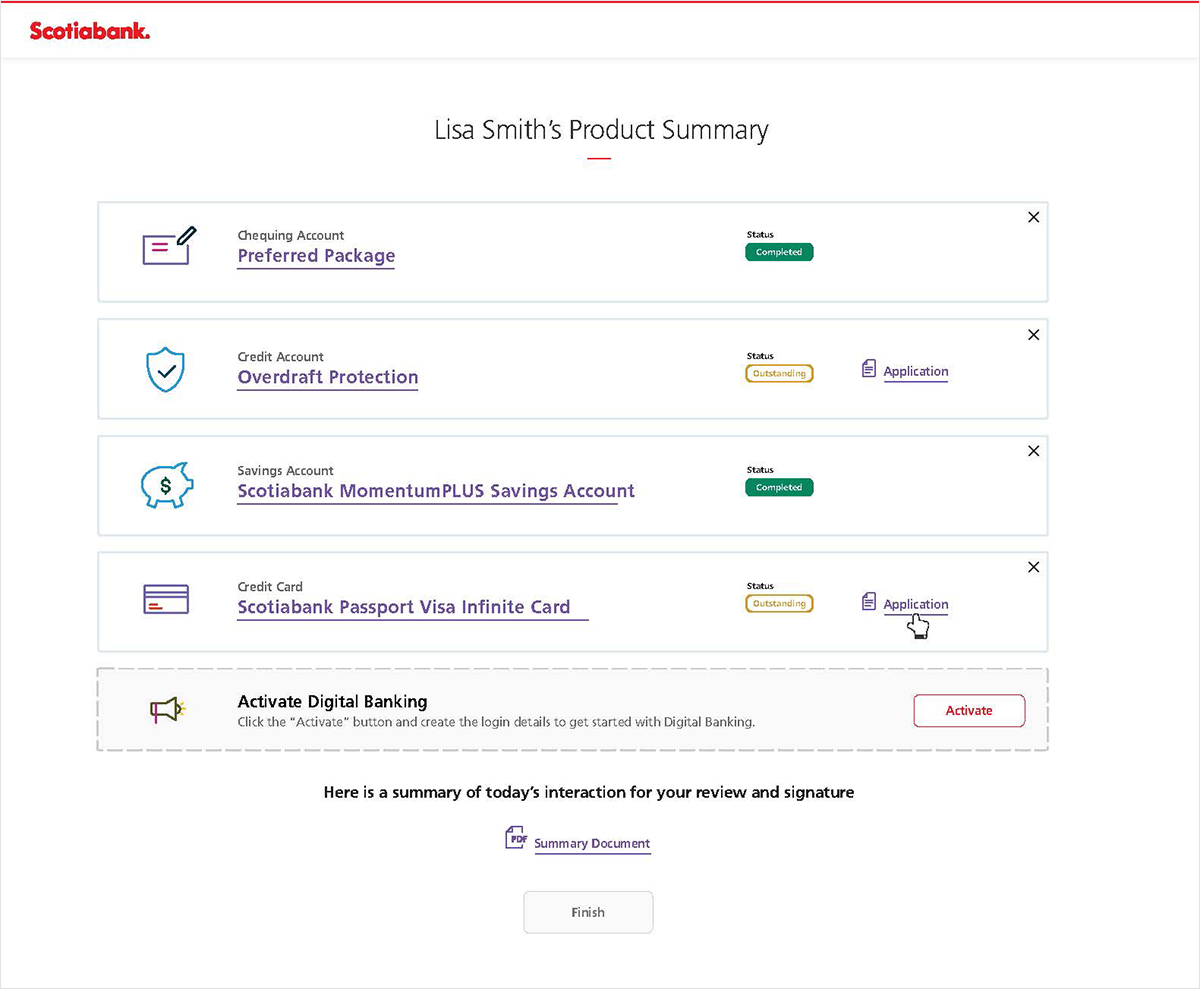This screenshot has height=989, width=1200.
Task: Click the Outstanding status badge for Passport Visa card
Action: coord(779,603)
